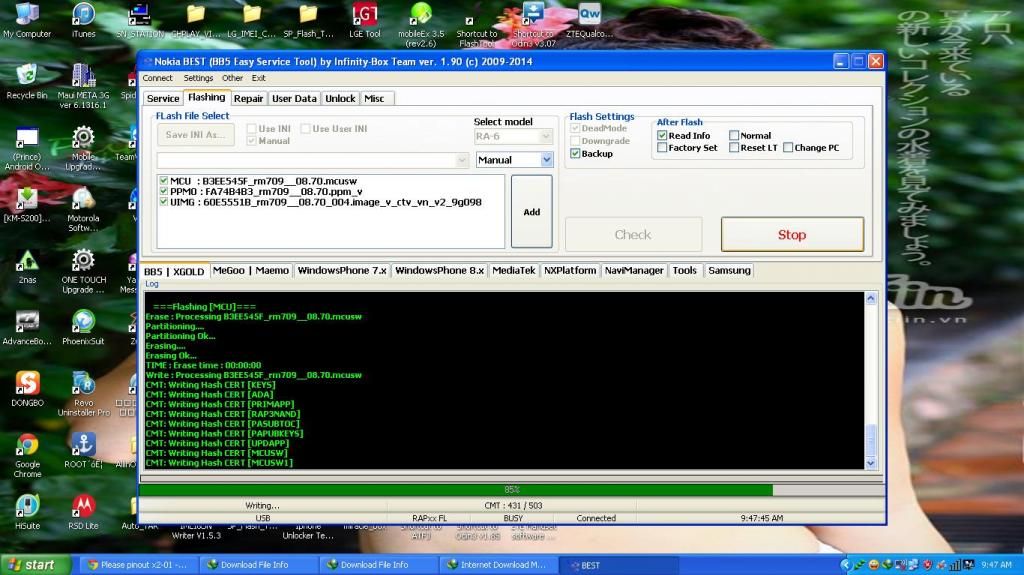Switch to the Misc tab
This screenshot has width=1024, height=575.
(x=374, y=98)
